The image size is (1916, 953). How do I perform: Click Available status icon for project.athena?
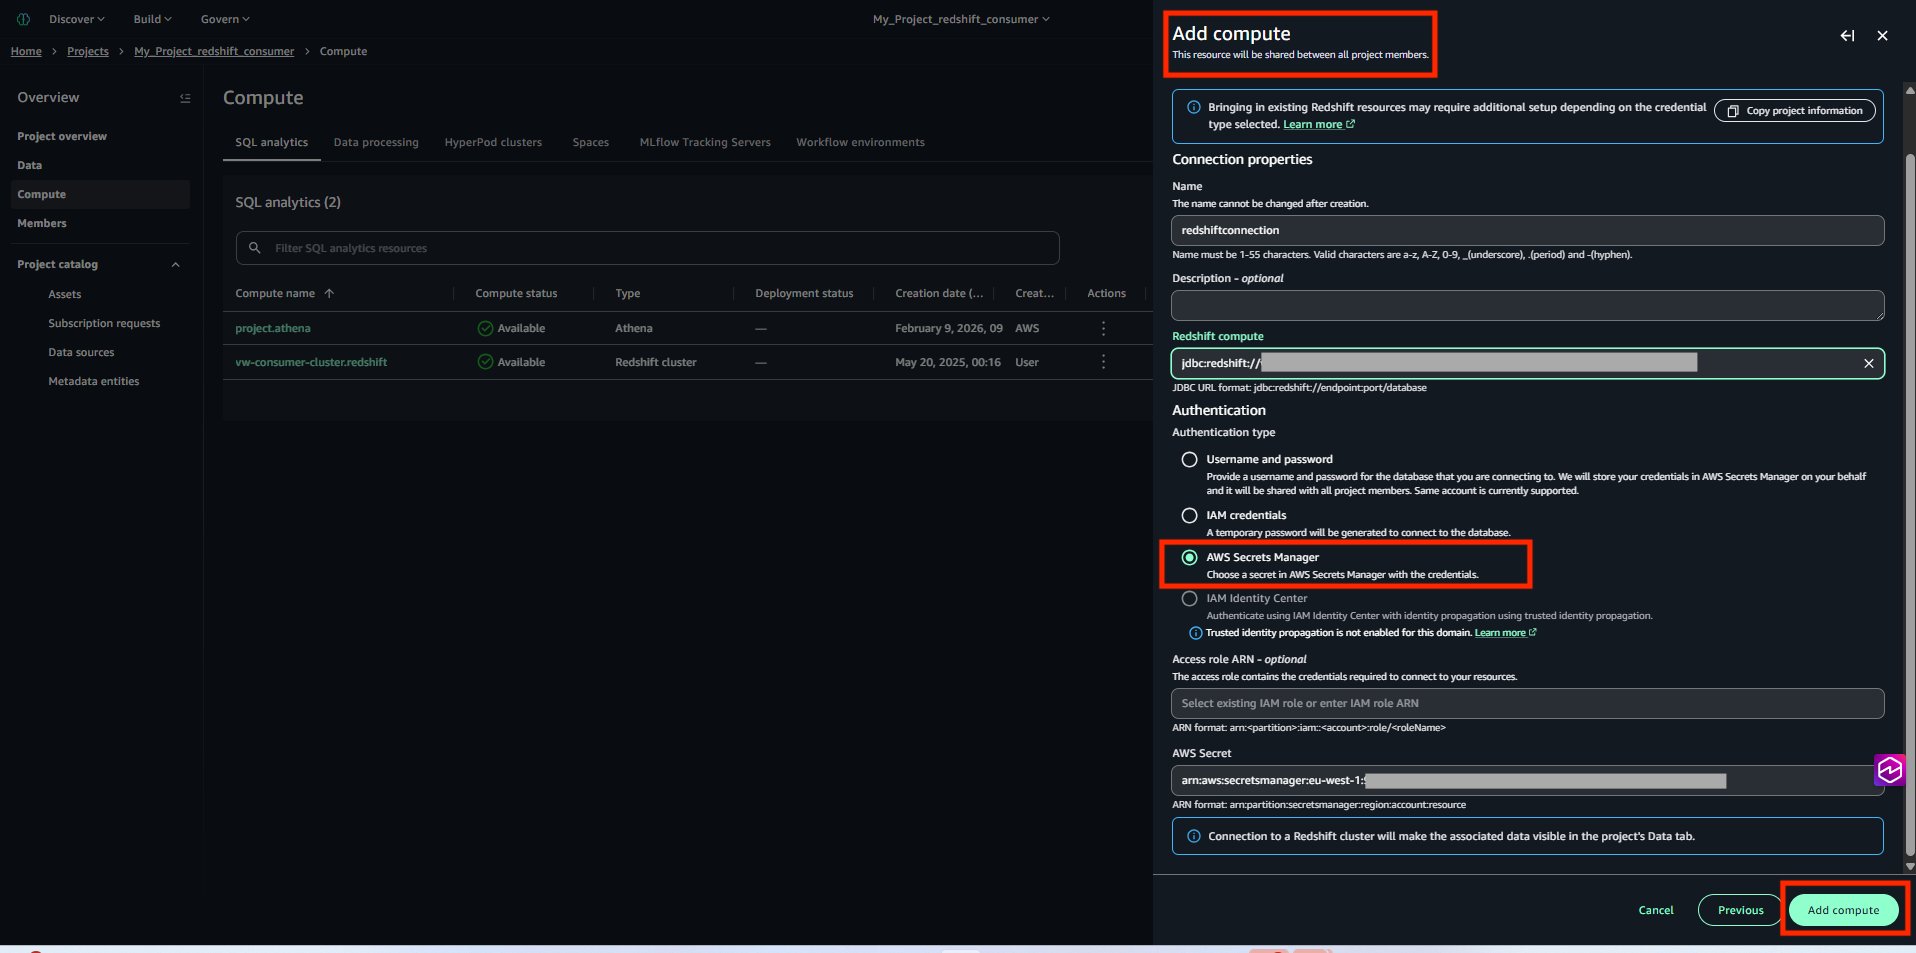click(485, 328)
